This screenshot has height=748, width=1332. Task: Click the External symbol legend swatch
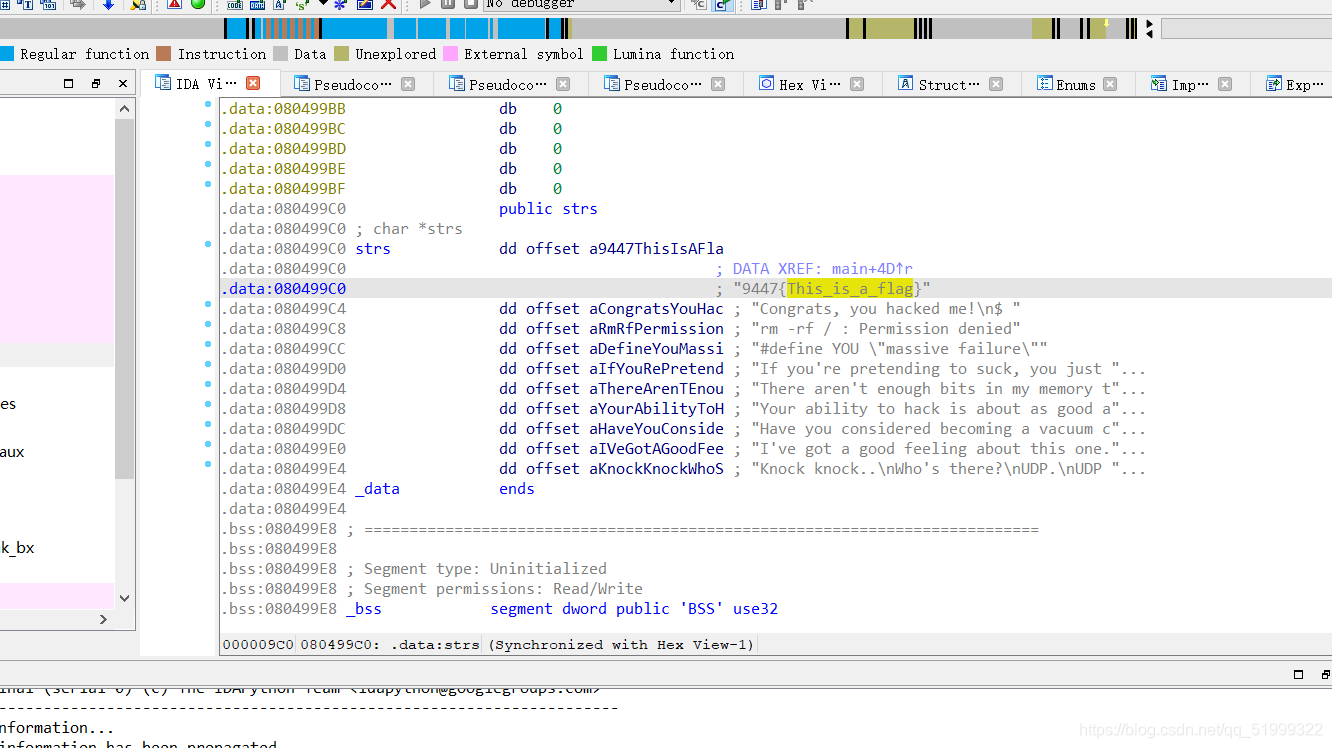coord(451,54)
